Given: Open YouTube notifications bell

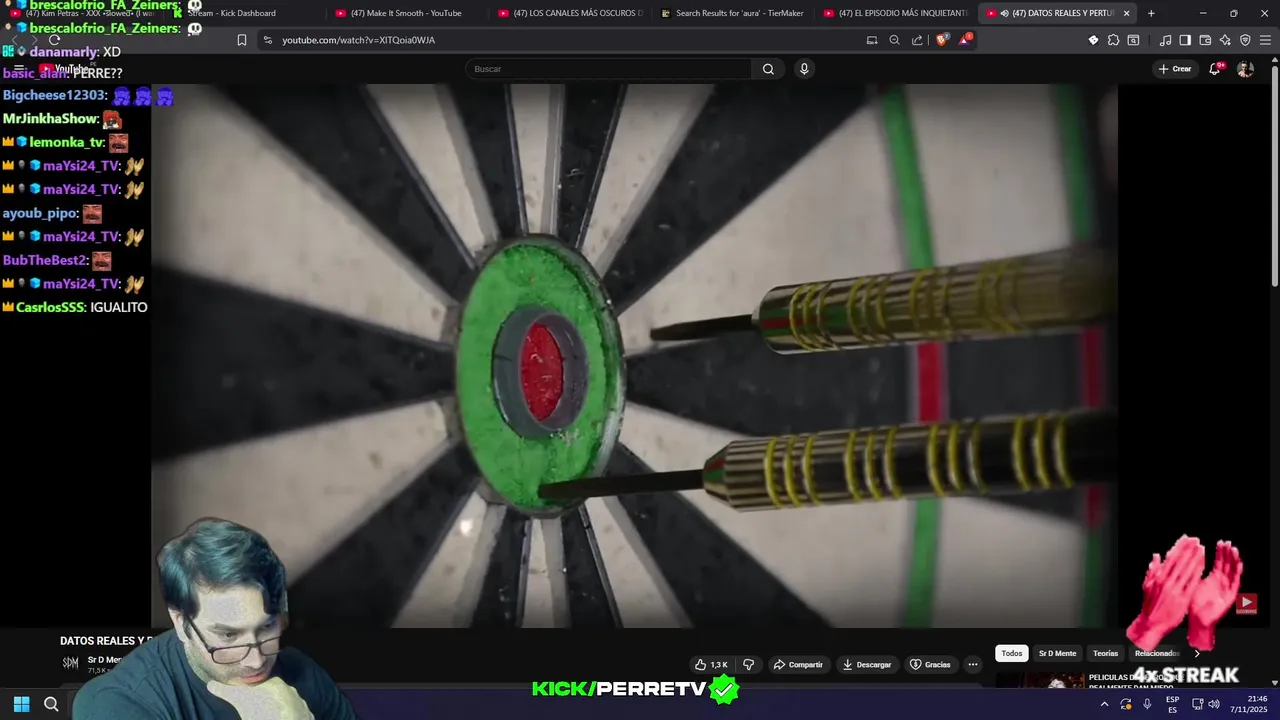Looking at the screenshot, I should coord(1215,69).
